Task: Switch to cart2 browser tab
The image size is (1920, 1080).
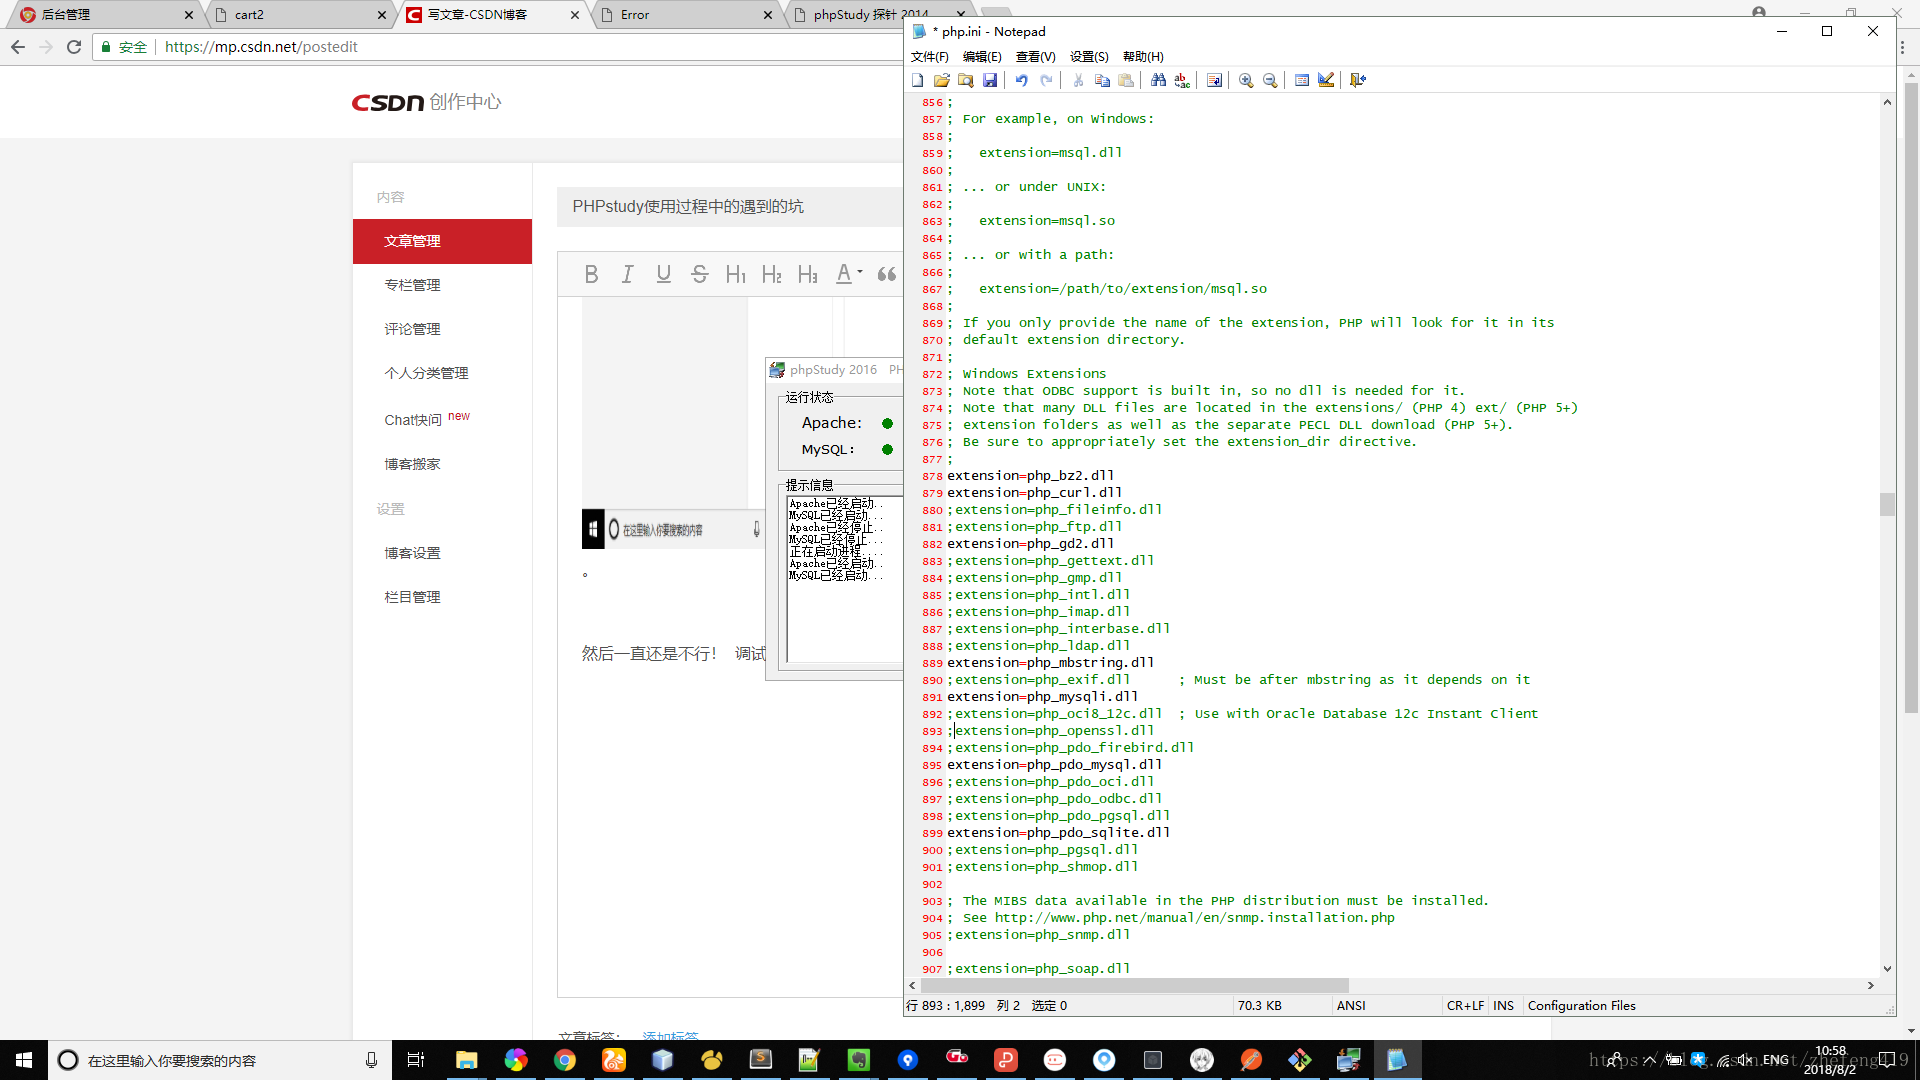Action: [300, 15]
